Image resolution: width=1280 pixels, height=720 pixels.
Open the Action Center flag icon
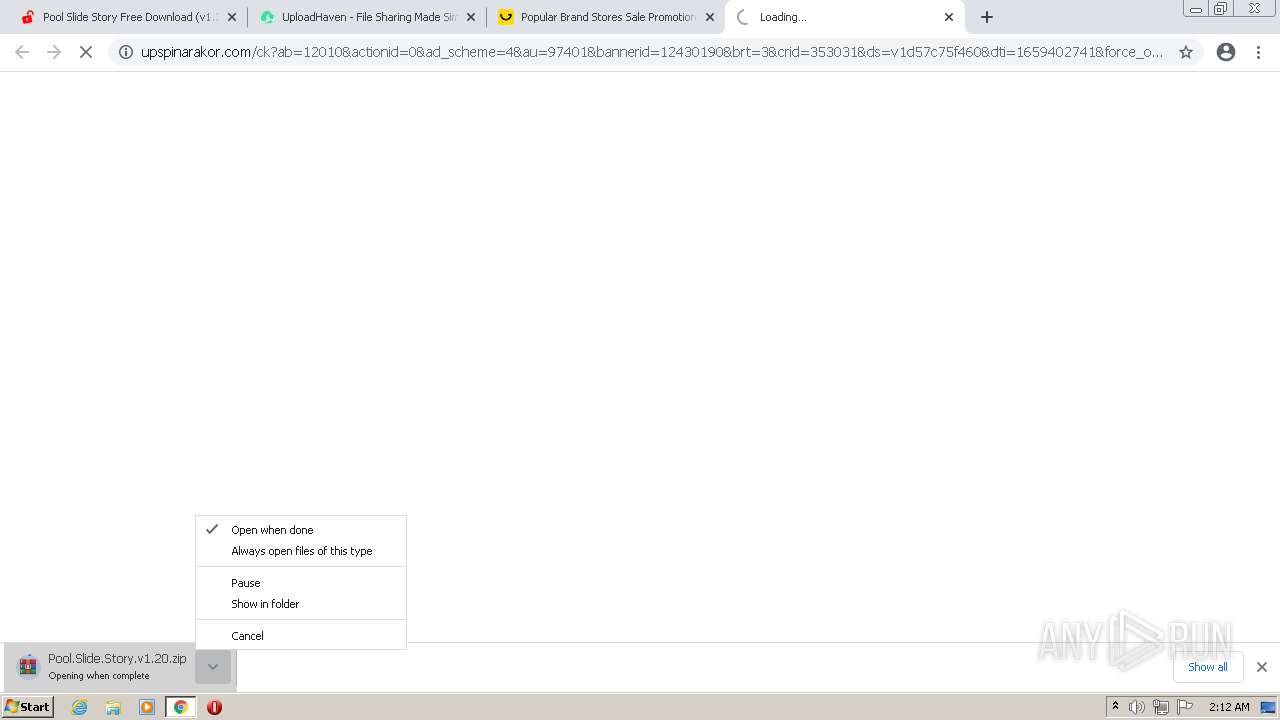pyautogui.click(x=1185, y=707)
